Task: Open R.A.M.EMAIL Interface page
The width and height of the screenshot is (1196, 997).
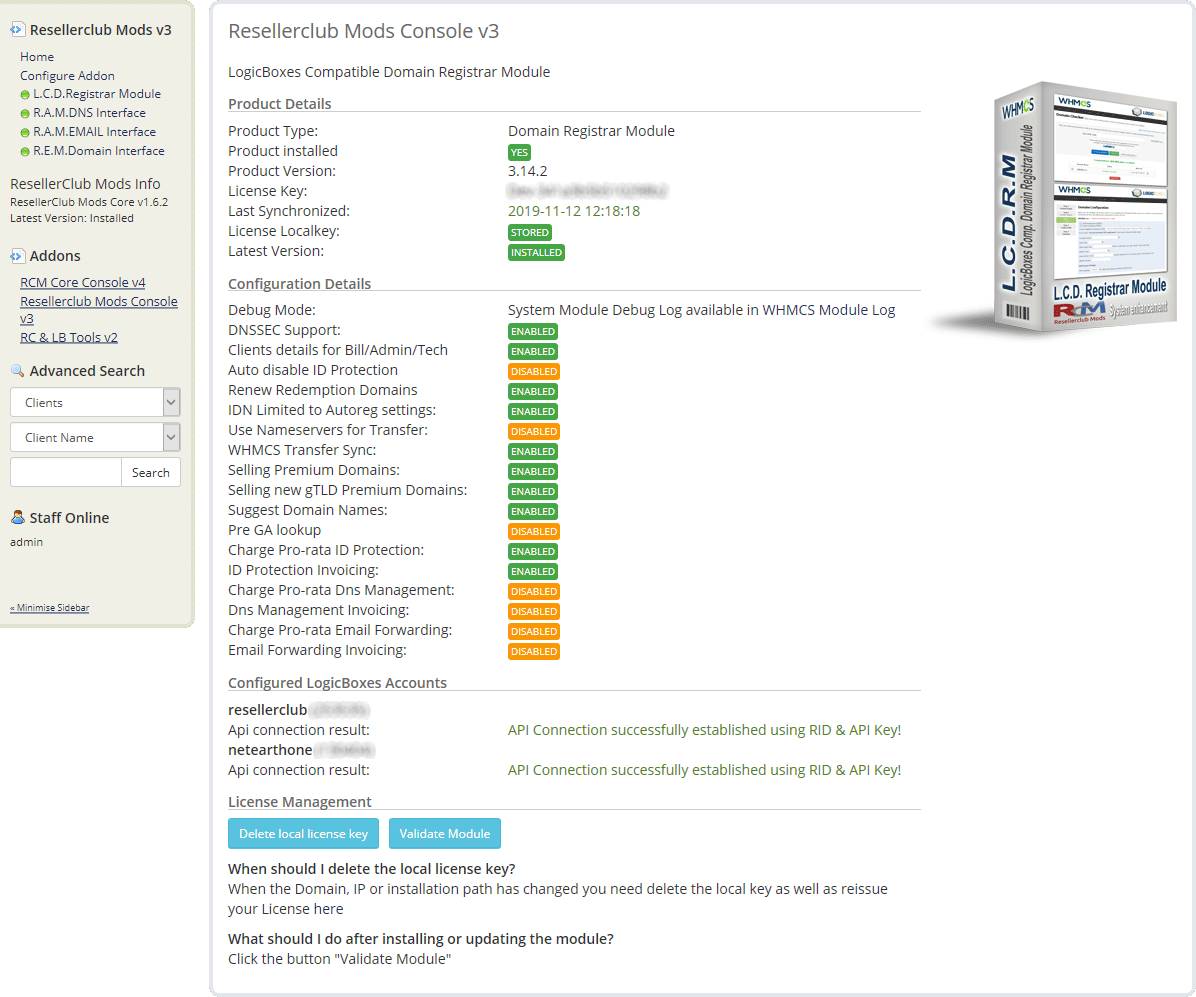Action: click(x=95, y=132)
